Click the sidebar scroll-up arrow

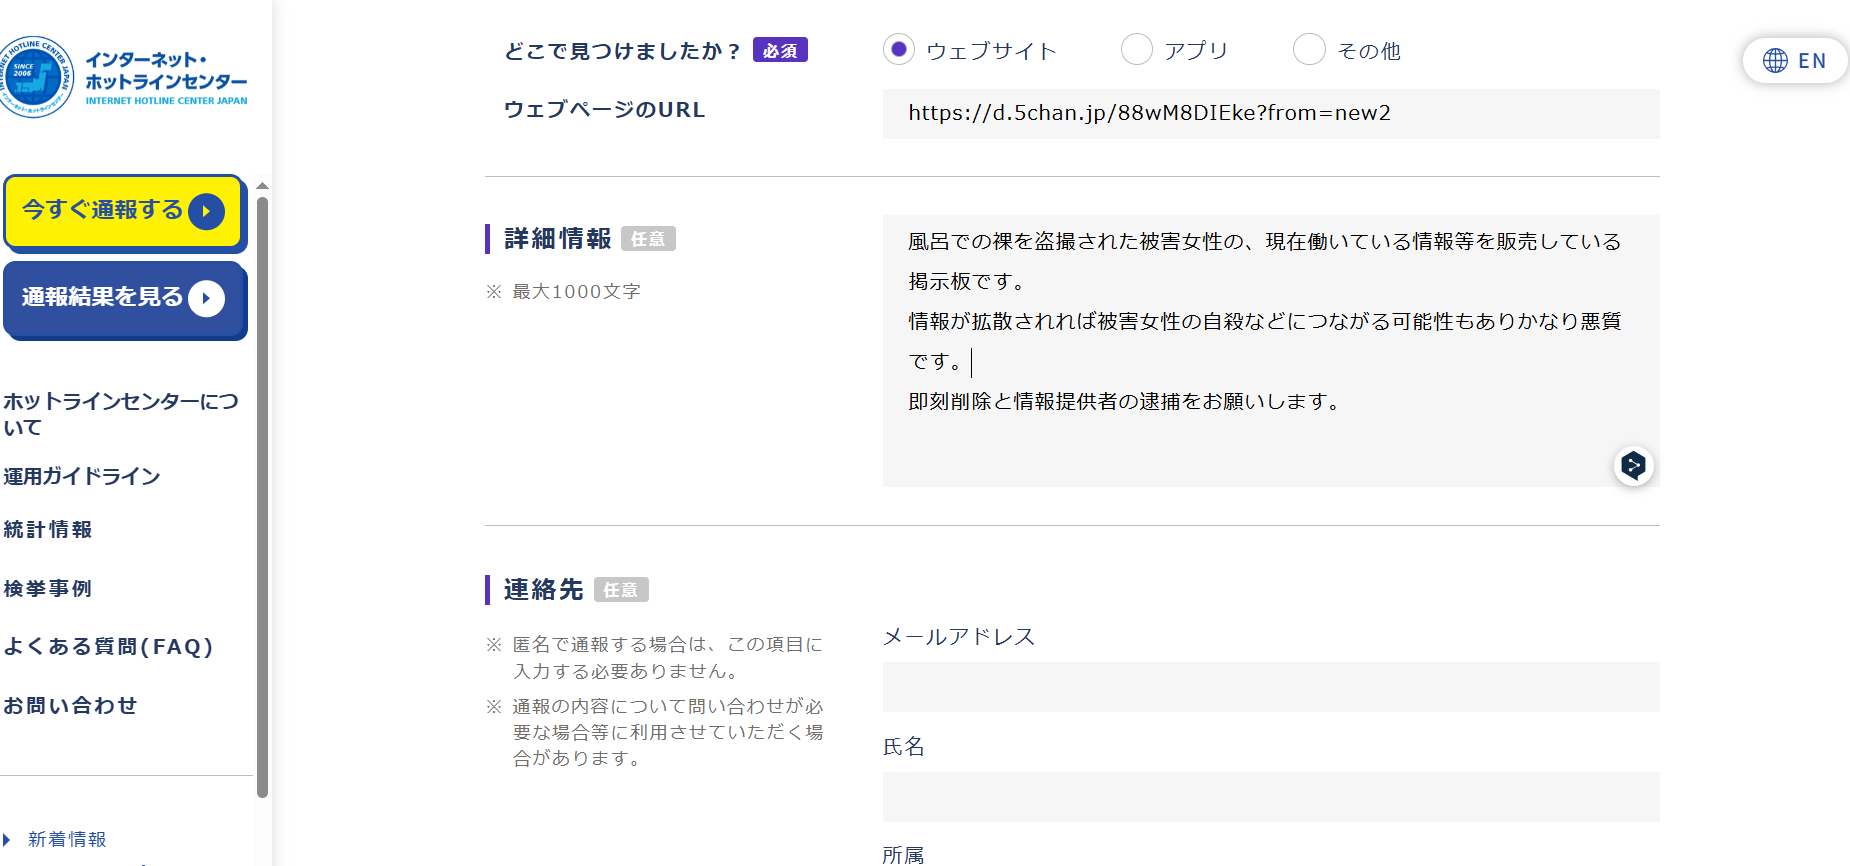tap(262, 186)
